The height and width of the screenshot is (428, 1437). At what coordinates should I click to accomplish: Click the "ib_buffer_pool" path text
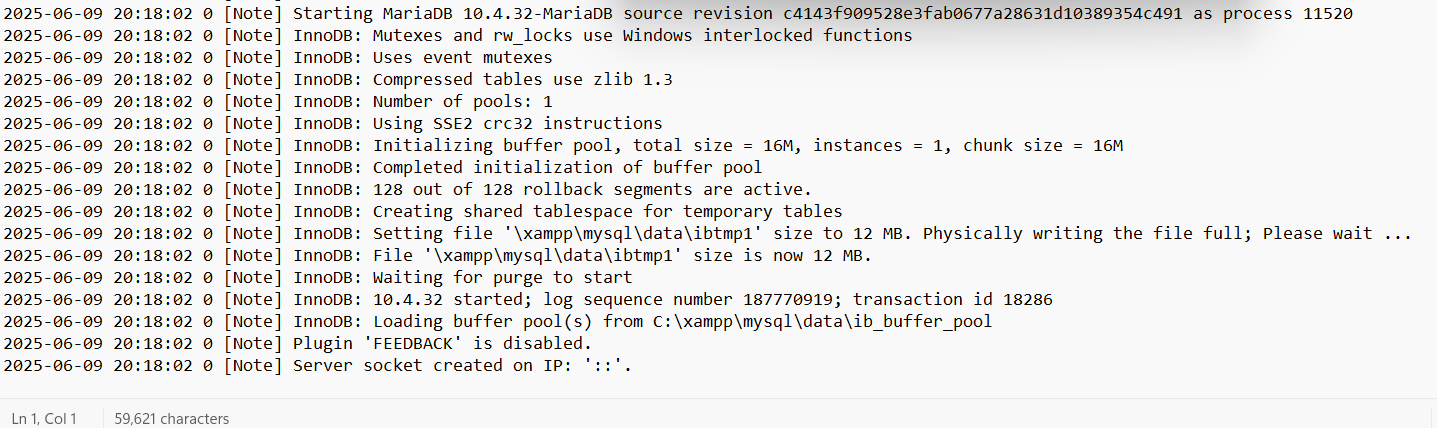(922, 322)
